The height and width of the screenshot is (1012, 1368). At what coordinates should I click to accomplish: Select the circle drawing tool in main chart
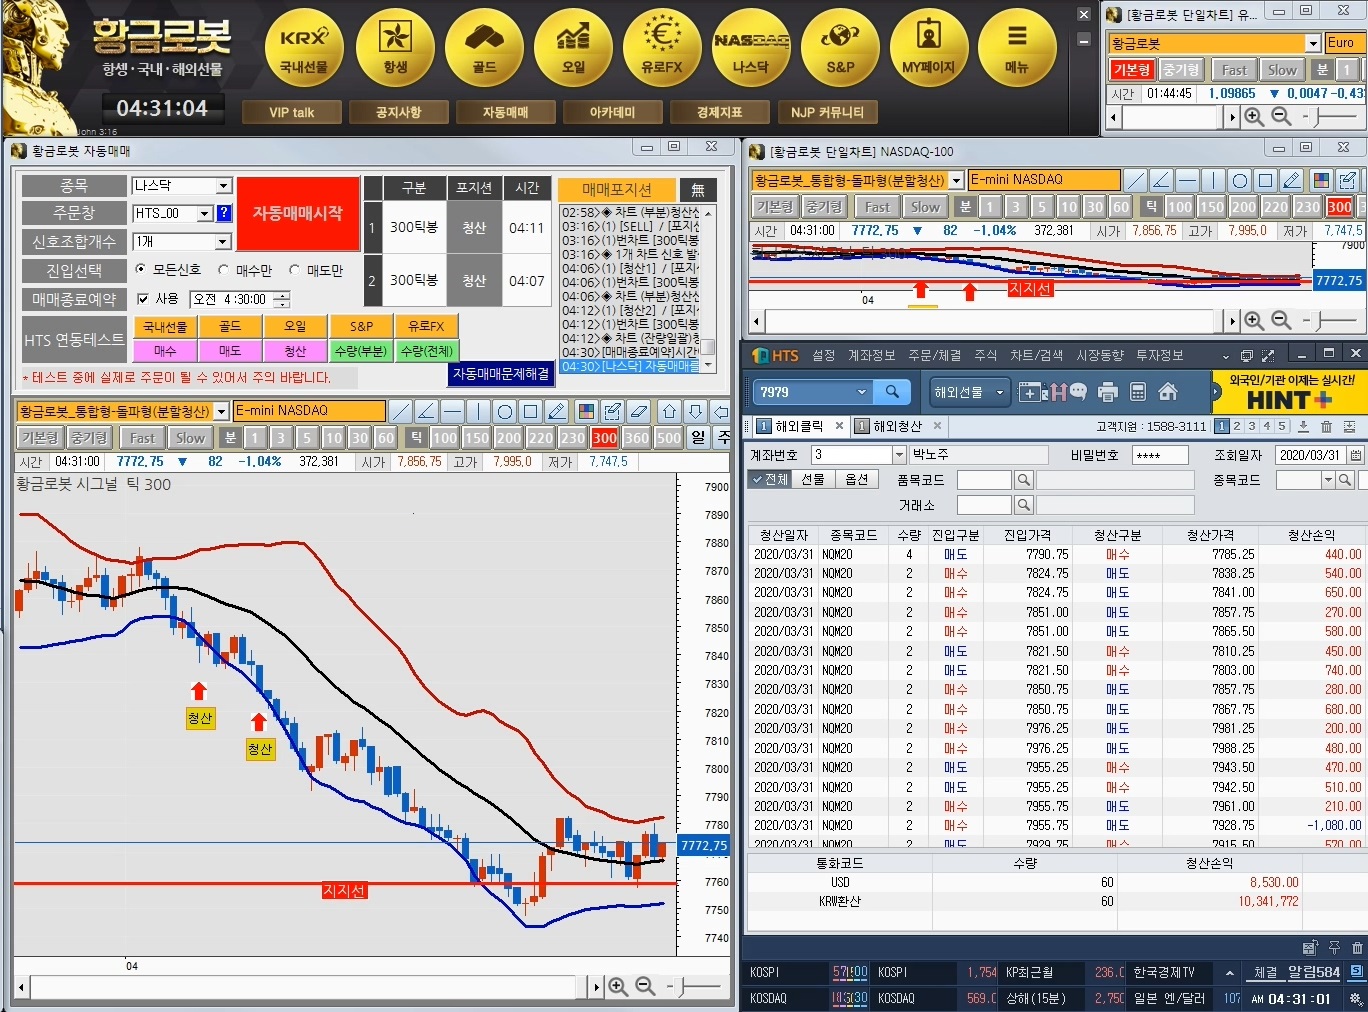505,411
